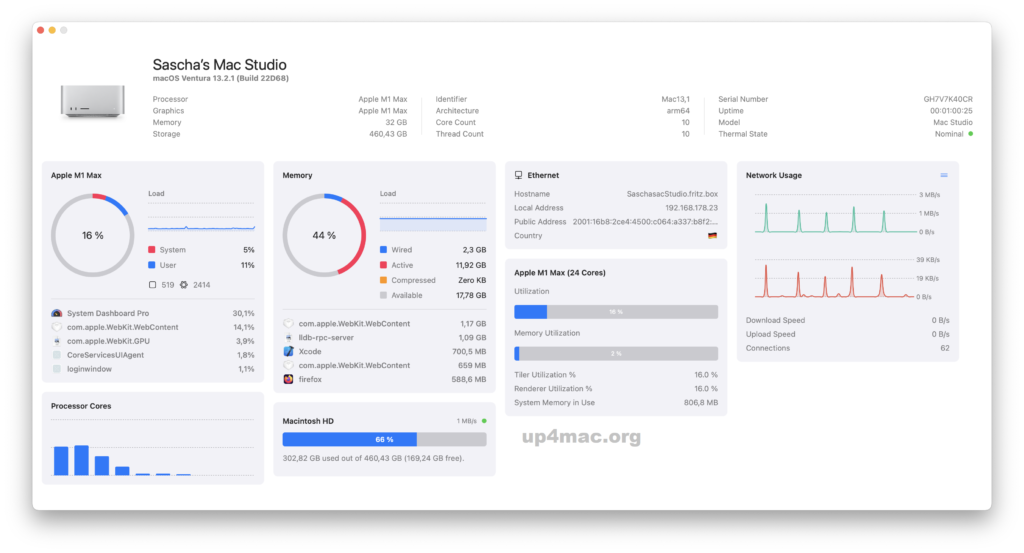
Task: Click the Memory Load history graph
Action: point(433,218)
